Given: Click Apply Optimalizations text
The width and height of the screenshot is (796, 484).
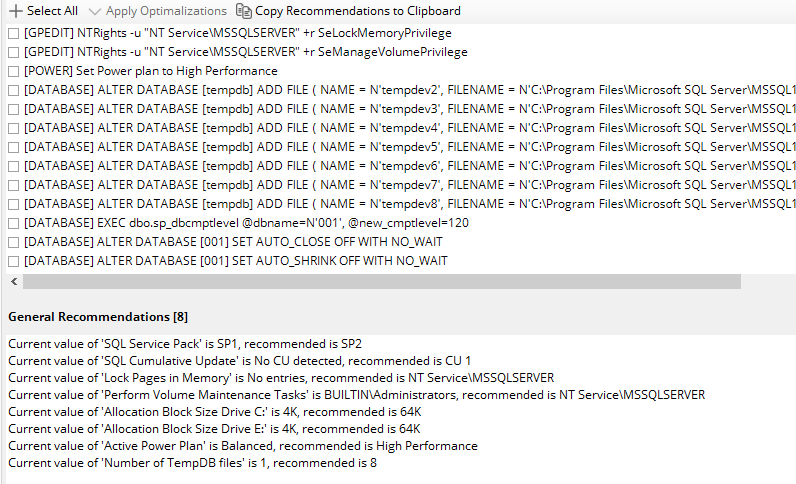Looking at the screenshot, I should 166,11.
